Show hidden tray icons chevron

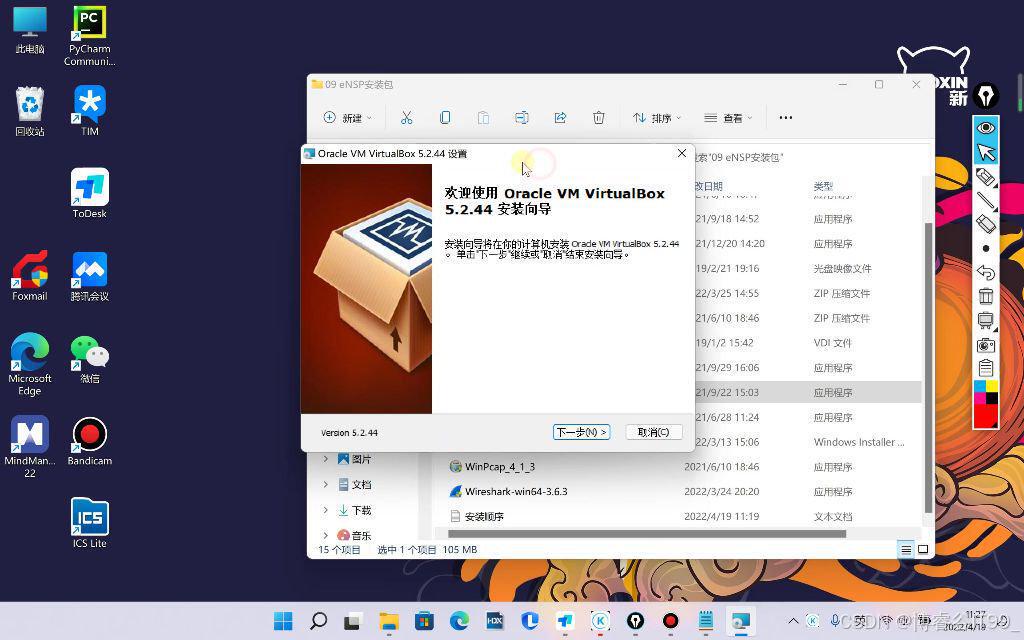tap(793, 621)
